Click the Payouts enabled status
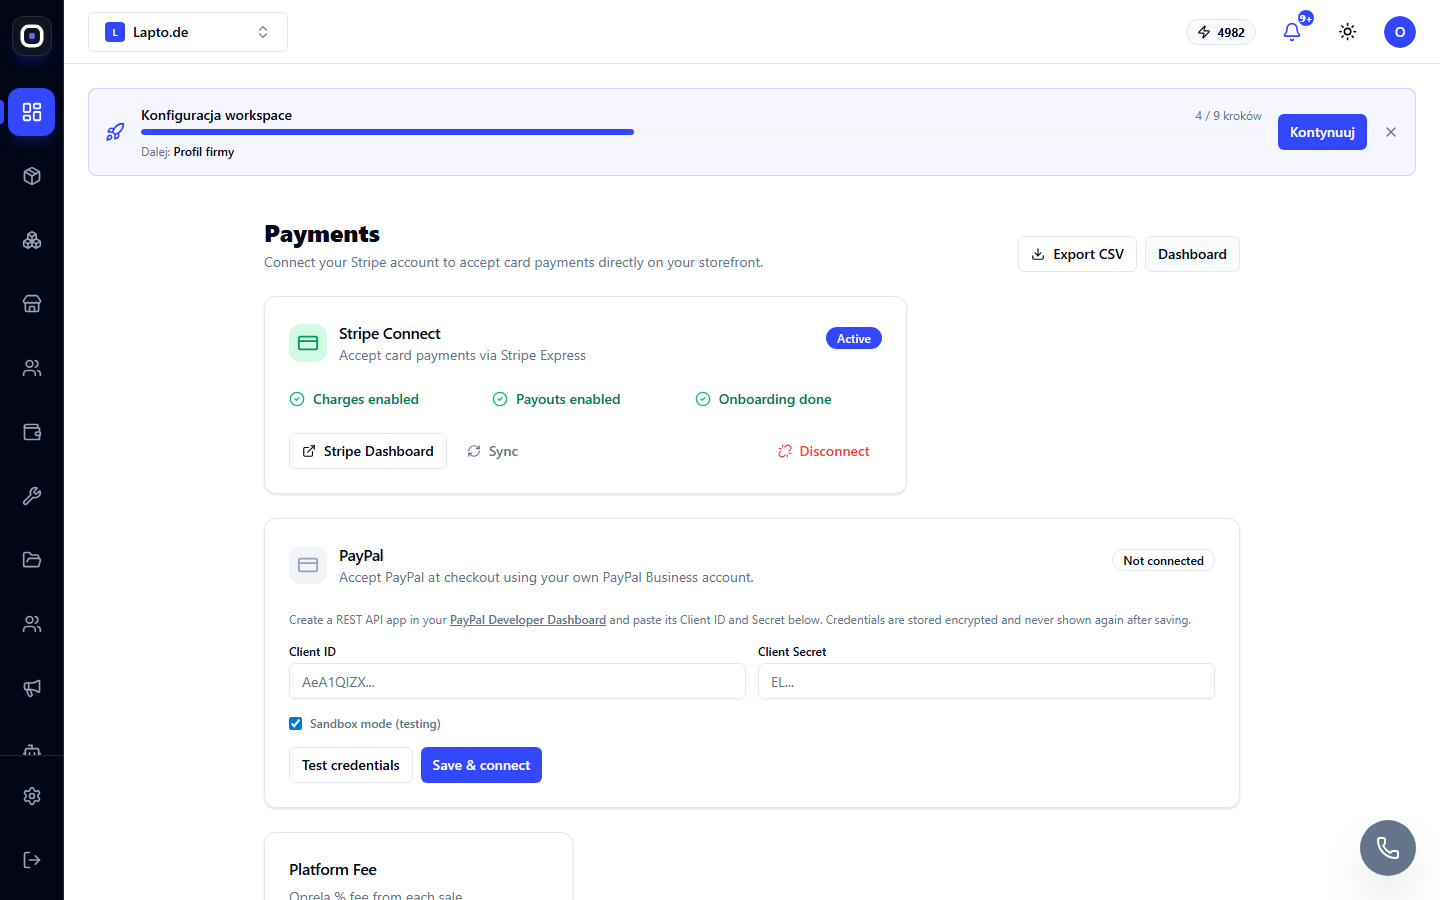 click(x=557, y=399)
